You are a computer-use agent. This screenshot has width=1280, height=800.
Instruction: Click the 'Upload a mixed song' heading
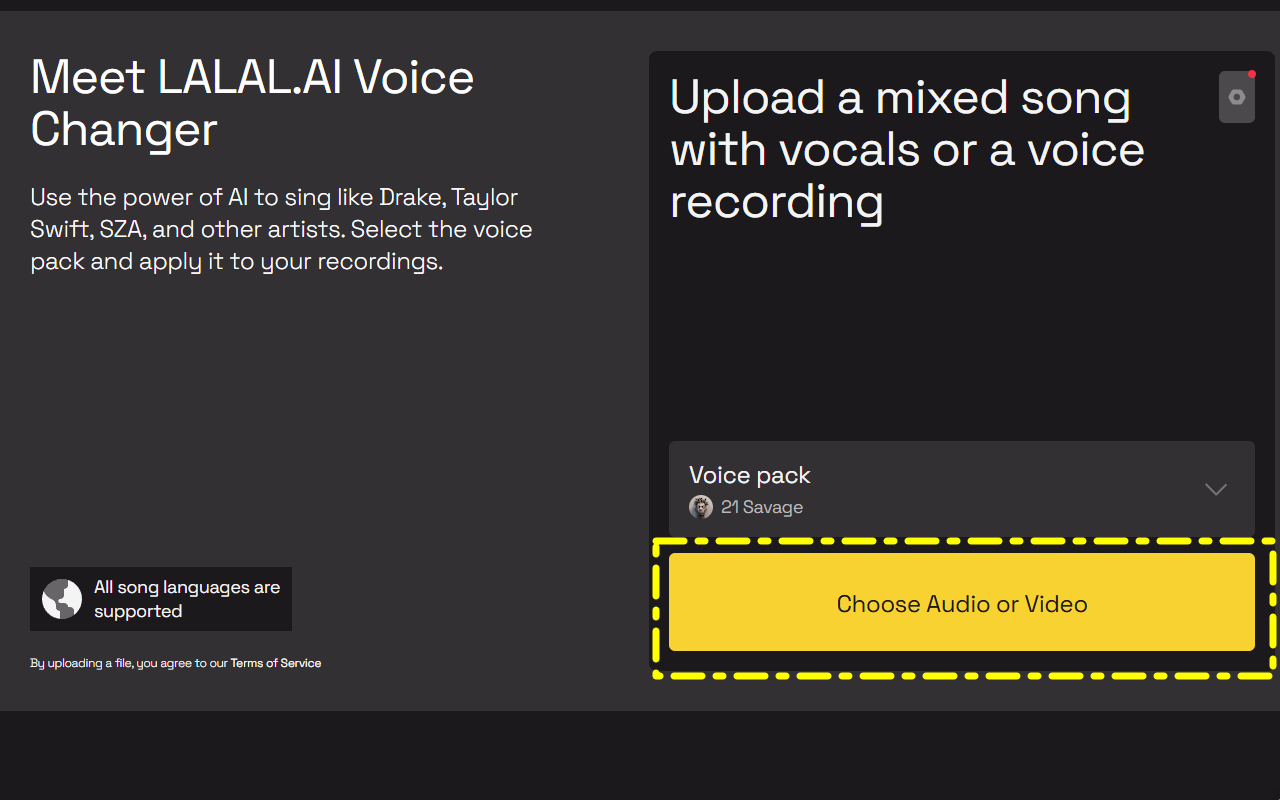(907, 149)
